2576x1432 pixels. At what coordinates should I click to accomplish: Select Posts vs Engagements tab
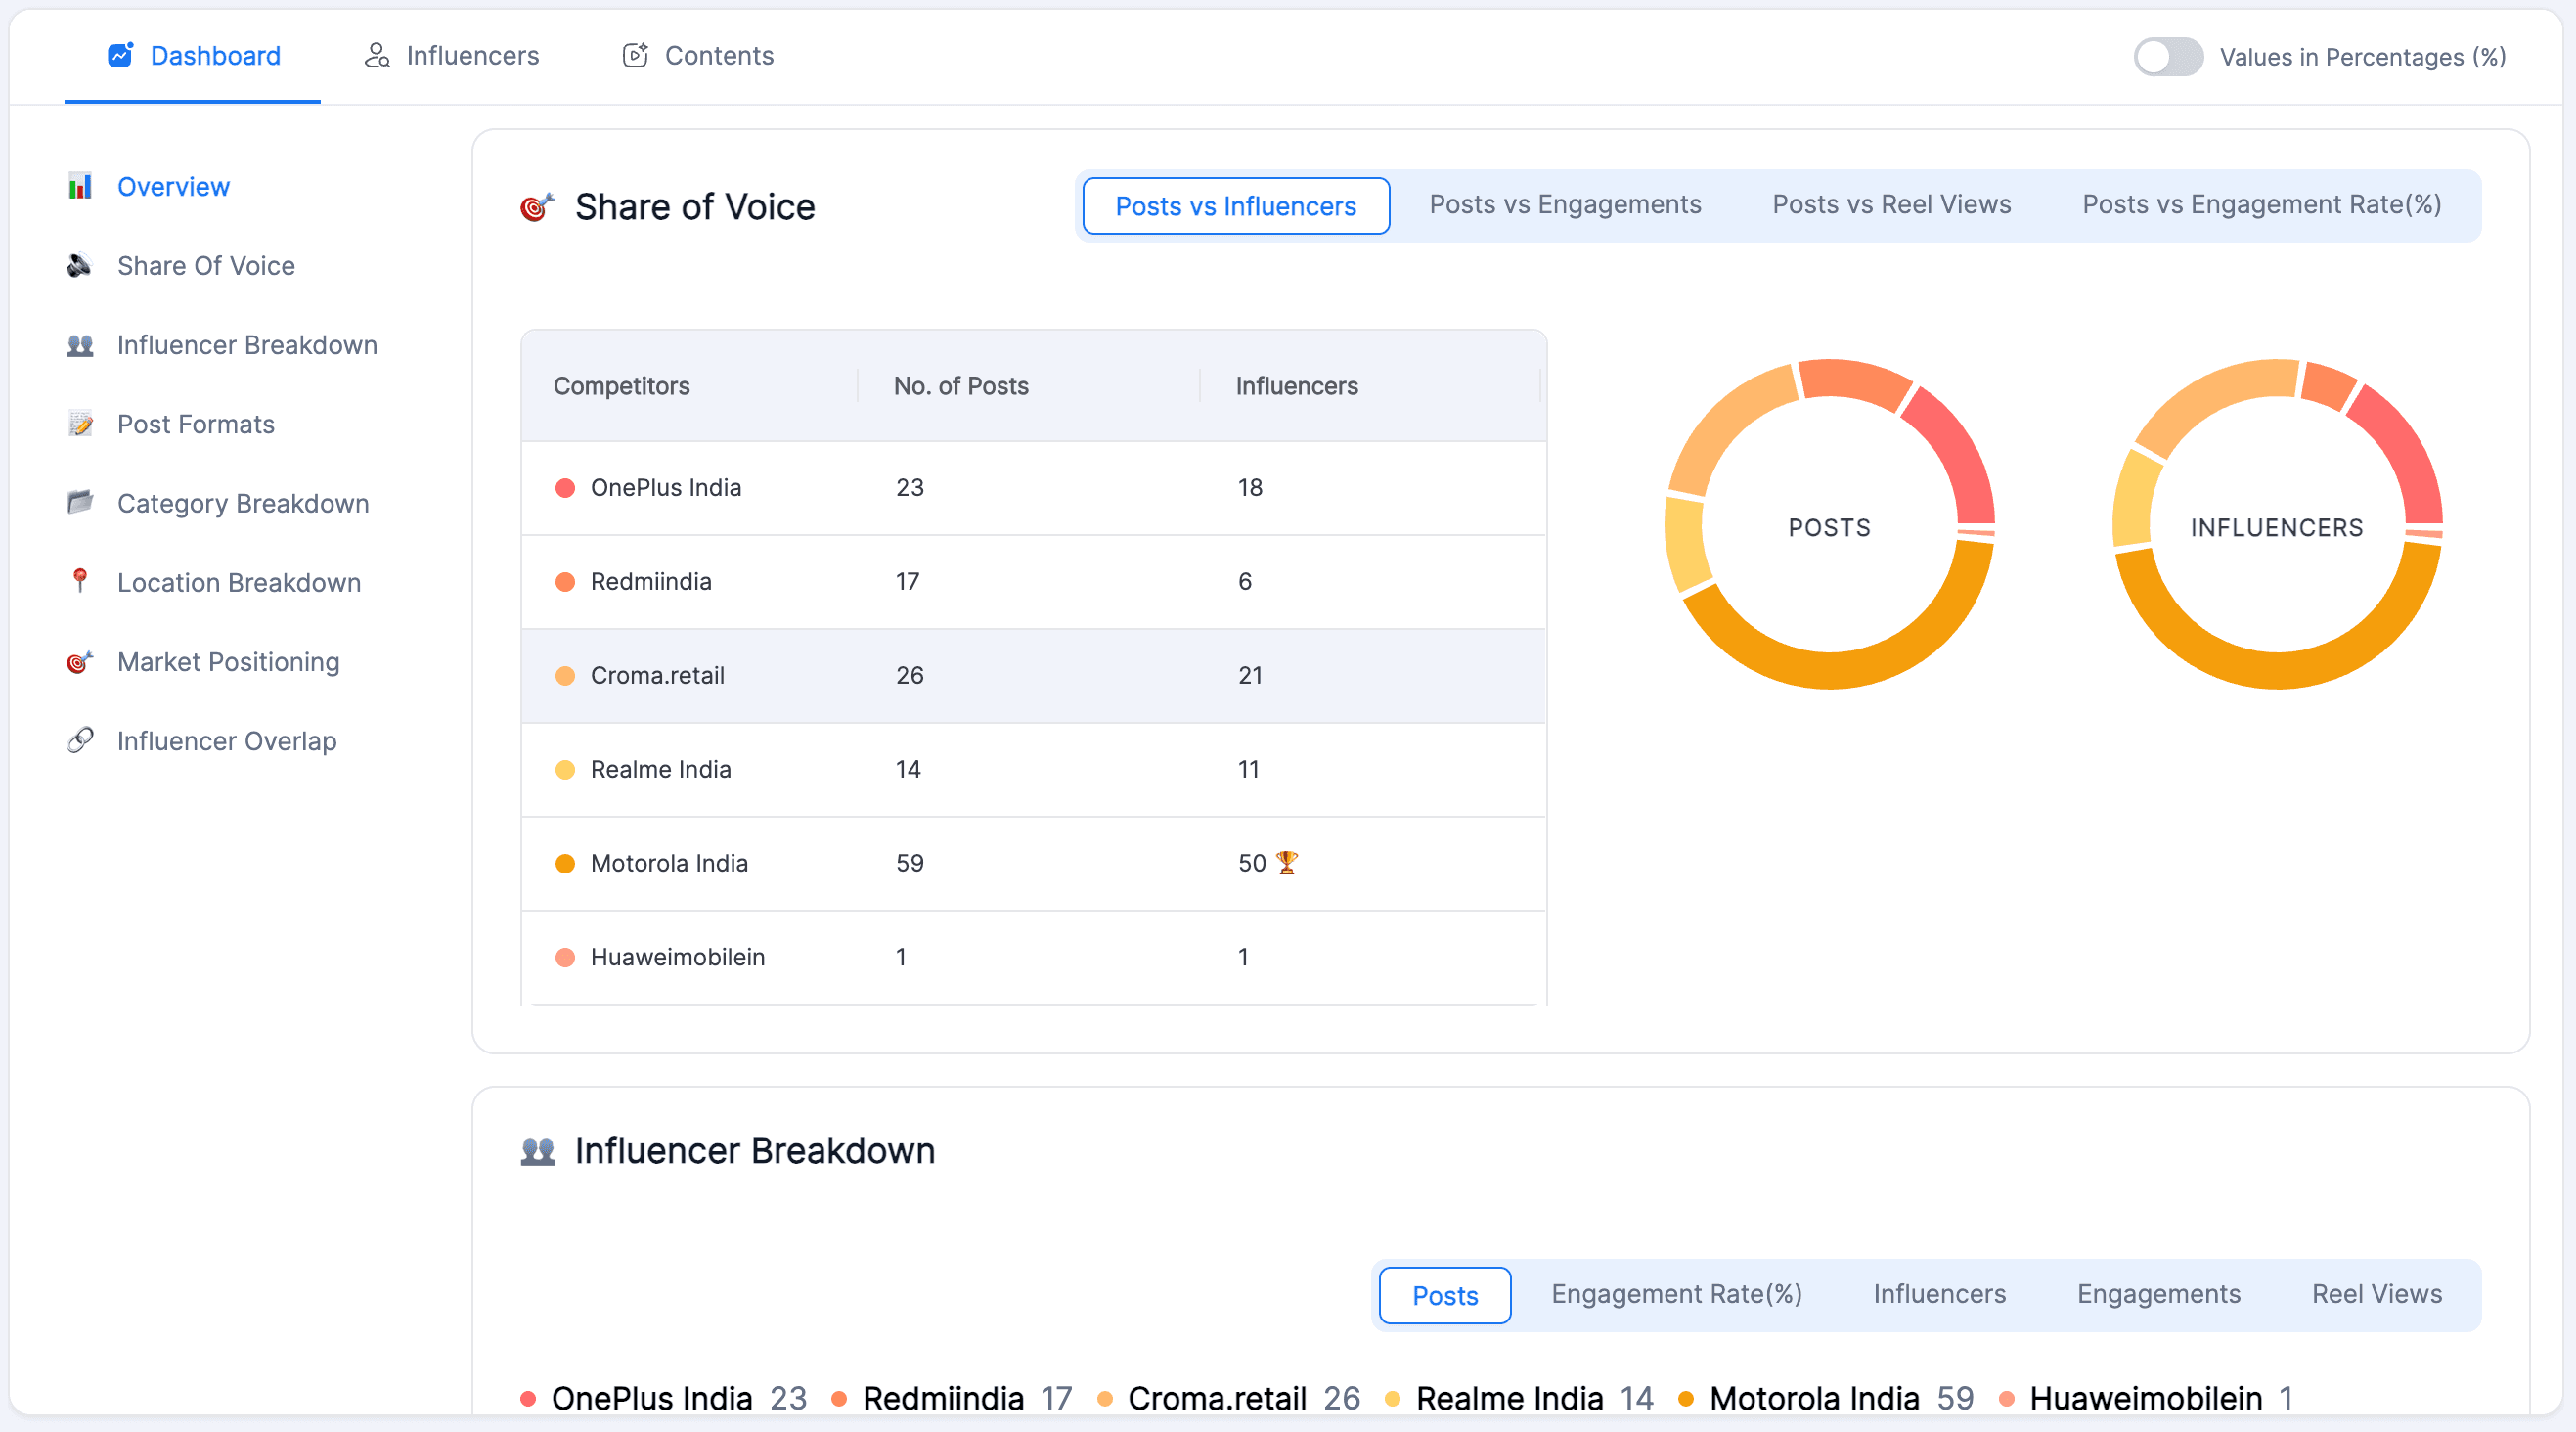point(1565,204)
